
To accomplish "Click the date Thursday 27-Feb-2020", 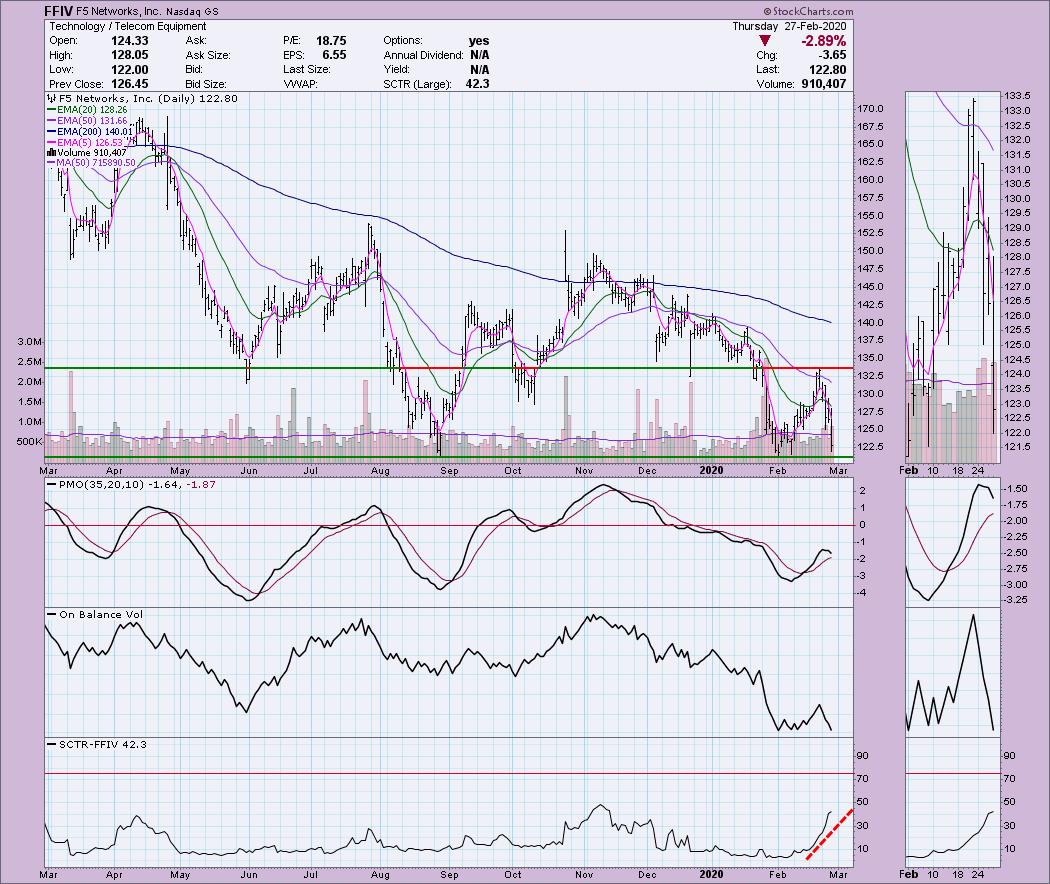I will 789,26.
